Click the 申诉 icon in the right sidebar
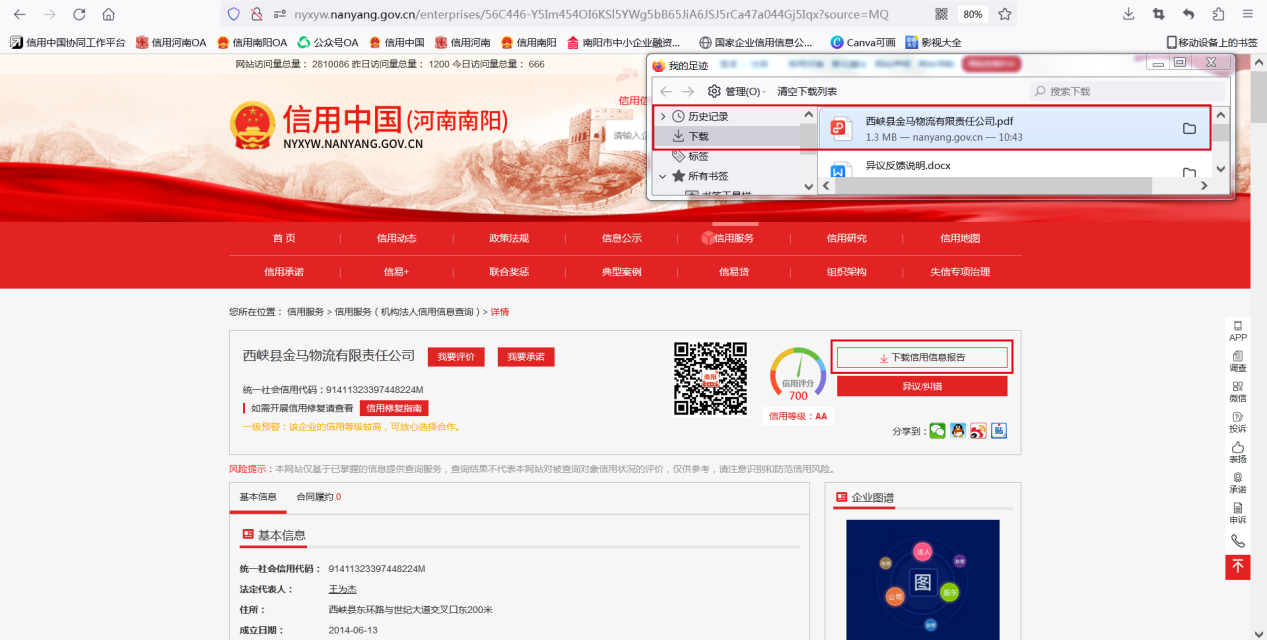This screenshot has width=1267, height=640. (1238, 513)
